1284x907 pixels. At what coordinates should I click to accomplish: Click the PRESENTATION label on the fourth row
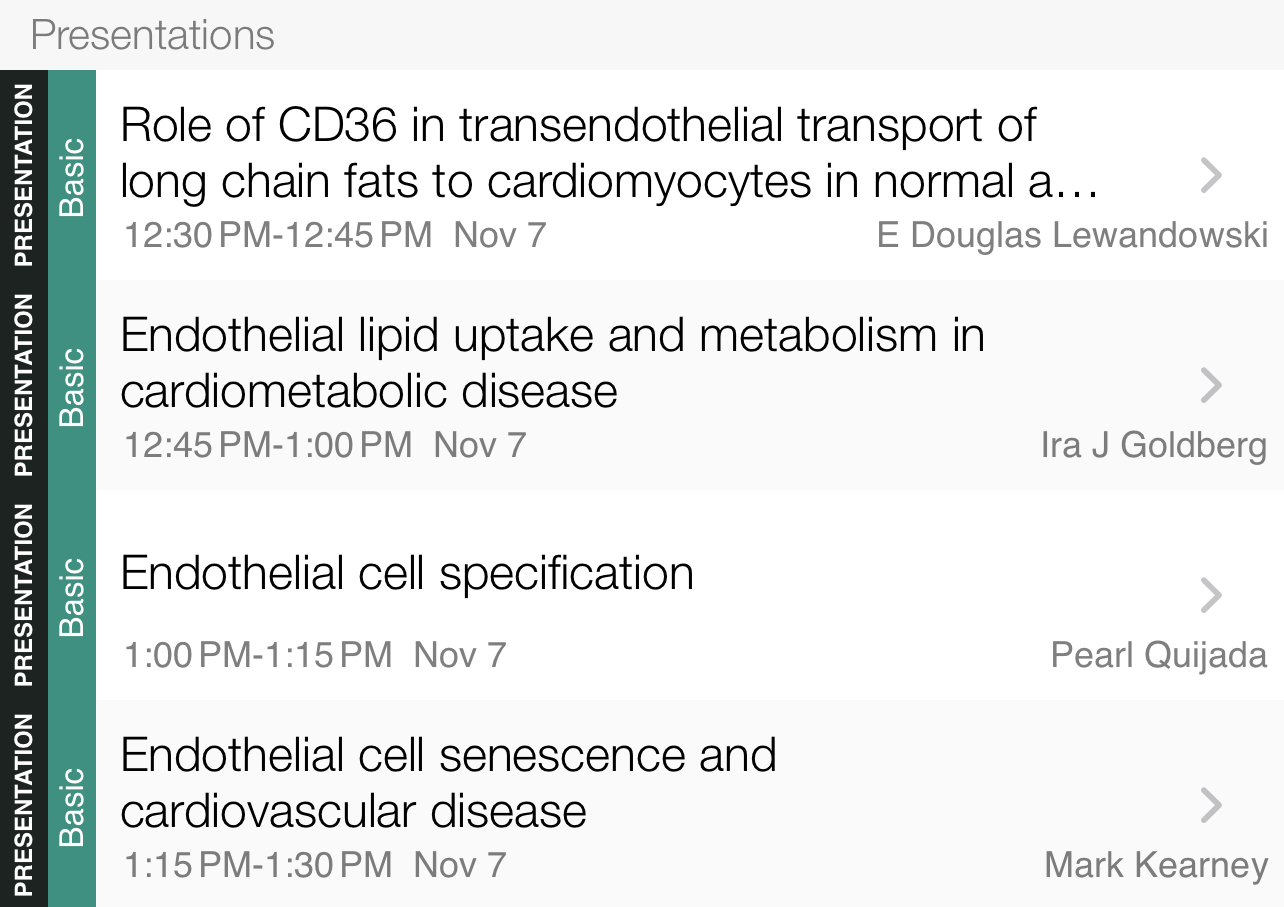coord(23,806)
